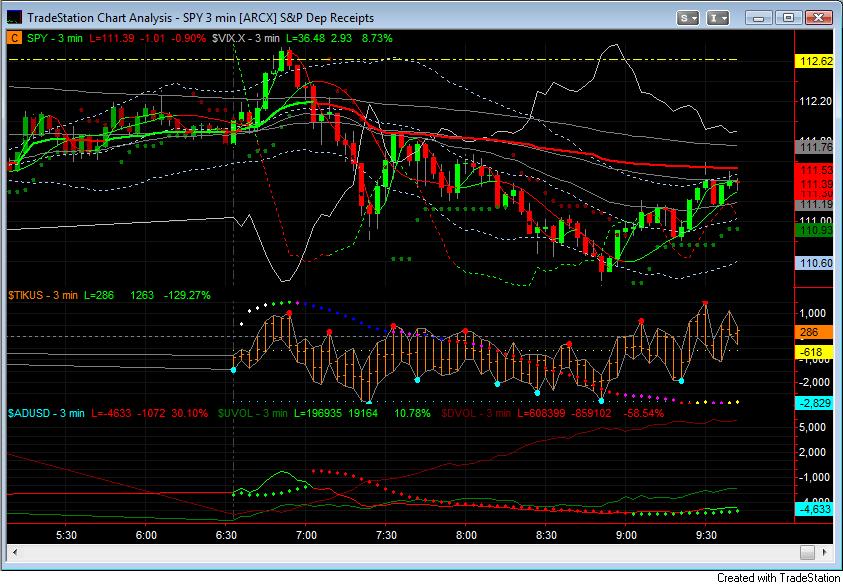Click the 111.76 gray price marker

[816, 147]
